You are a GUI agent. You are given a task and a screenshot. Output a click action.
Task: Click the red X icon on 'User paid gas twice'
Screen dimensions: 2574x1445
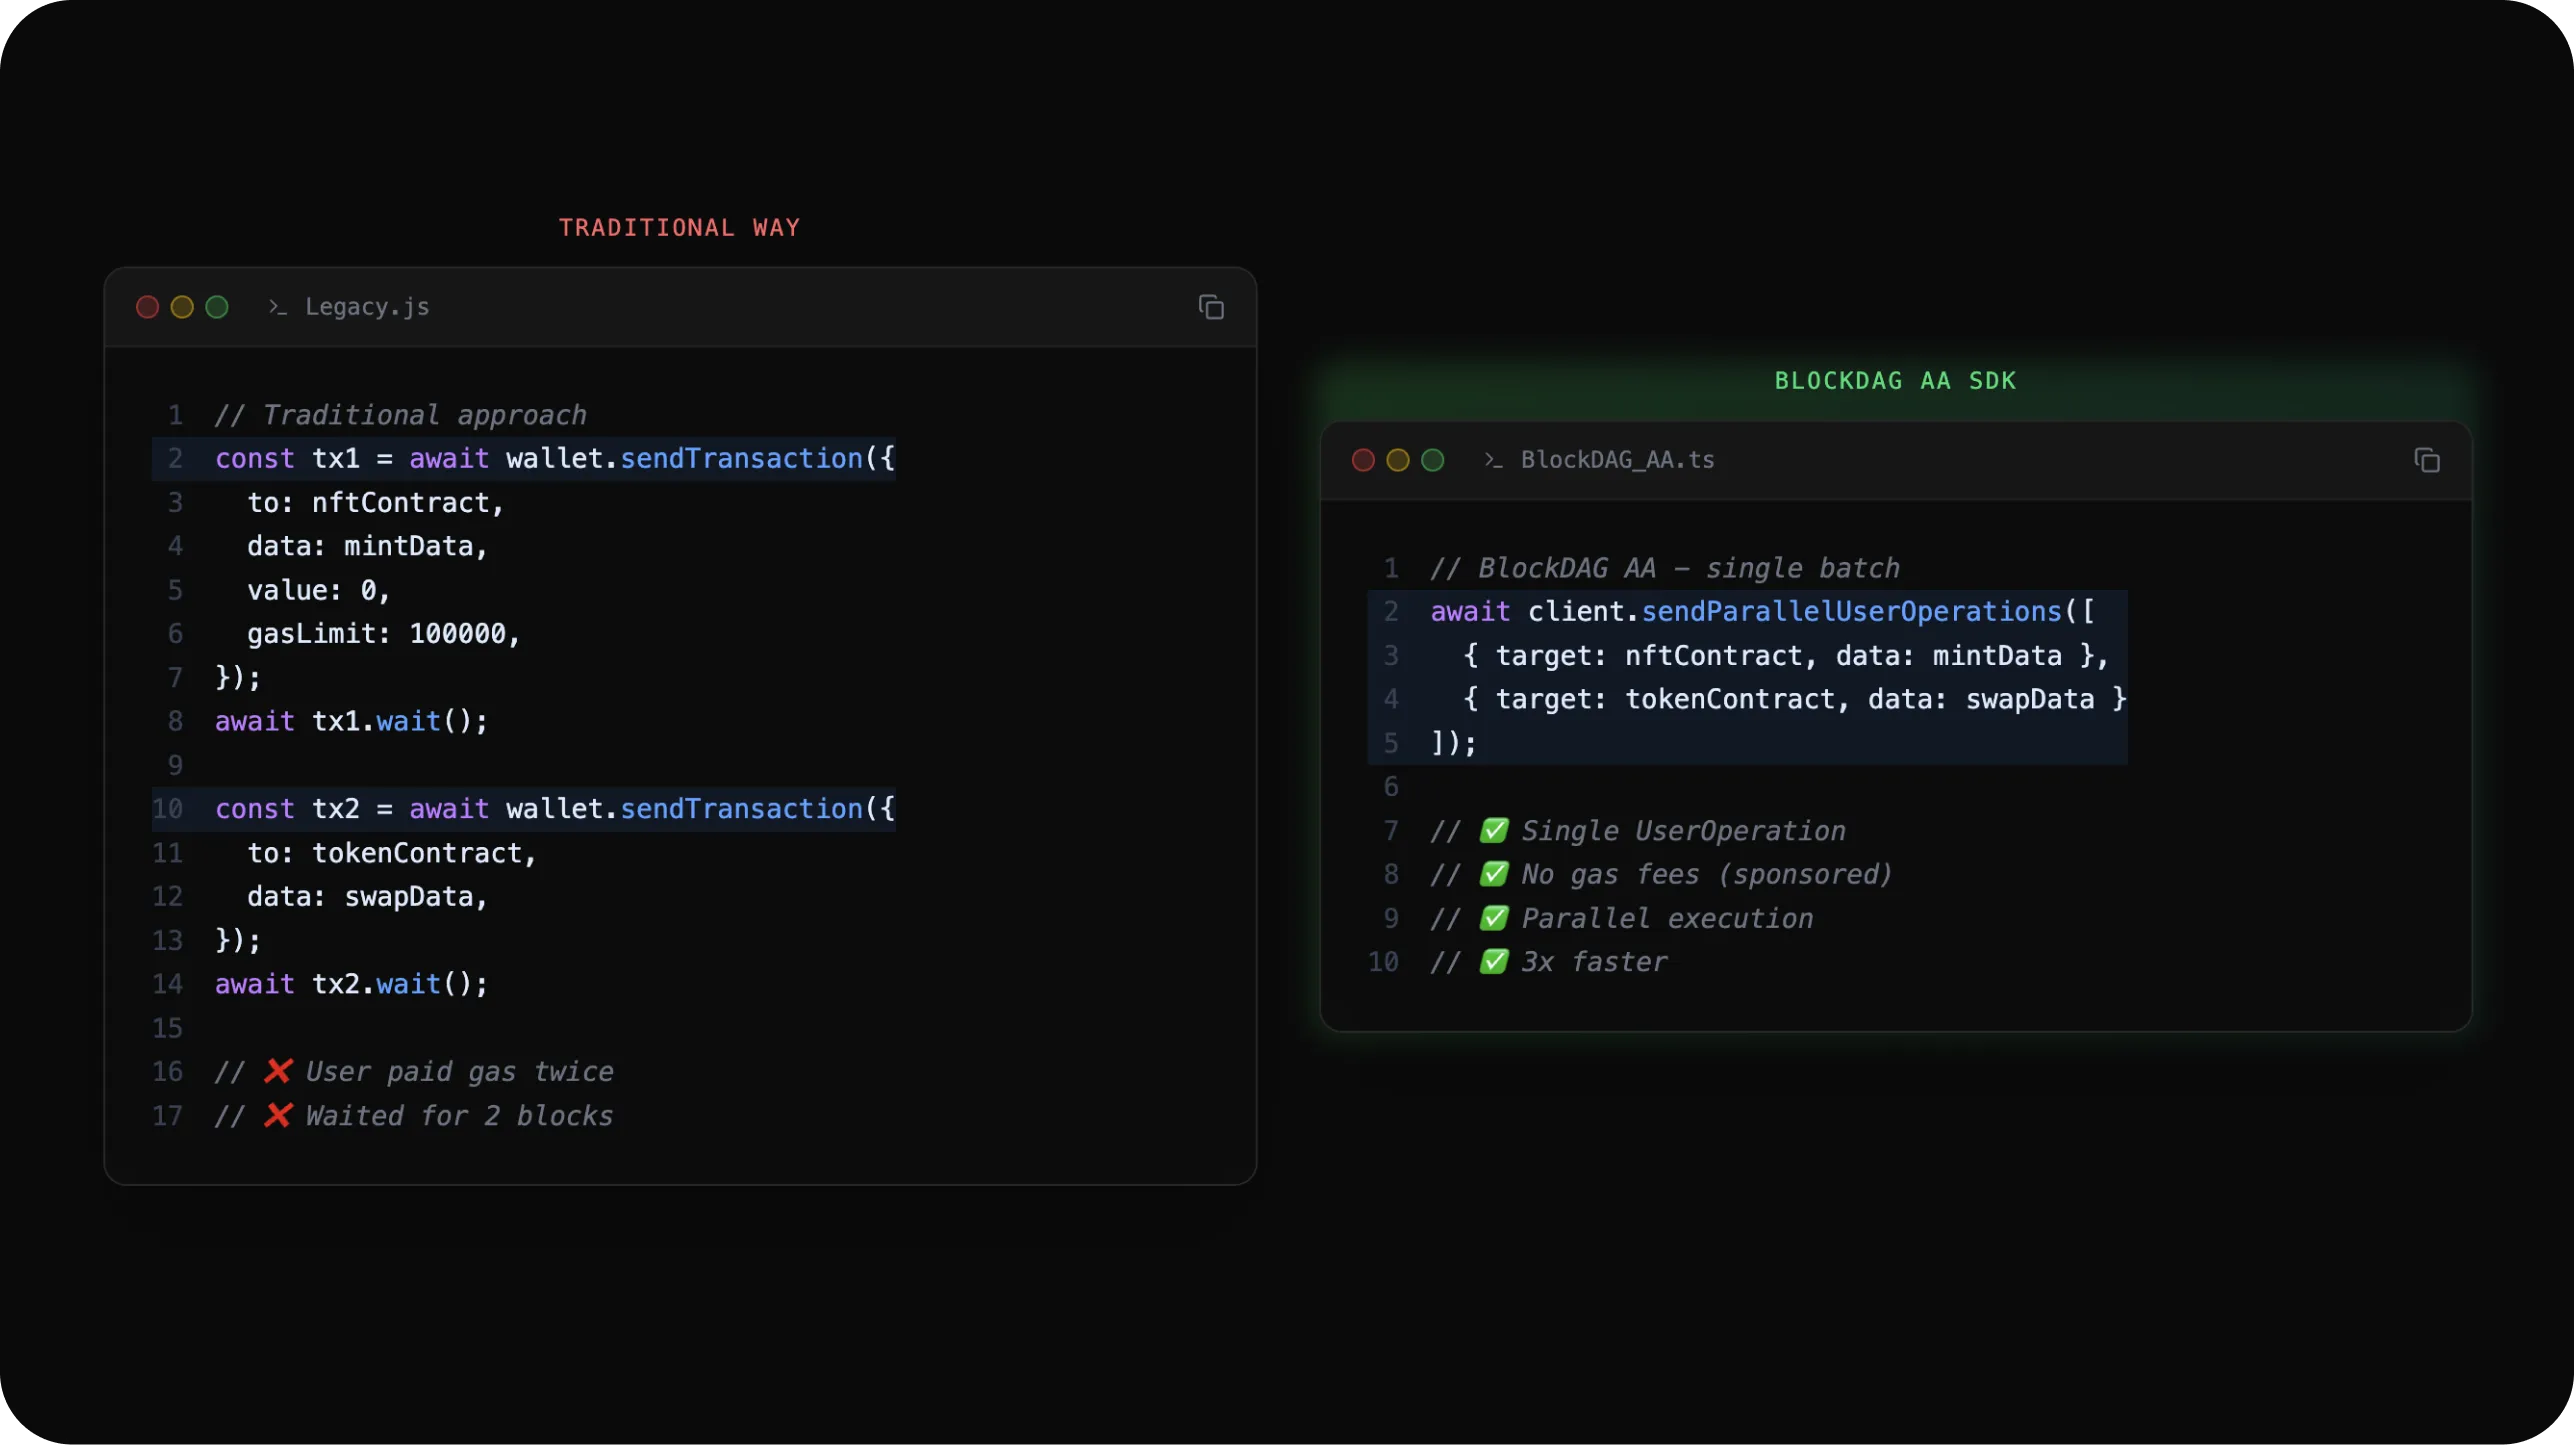coord(278,1071)
